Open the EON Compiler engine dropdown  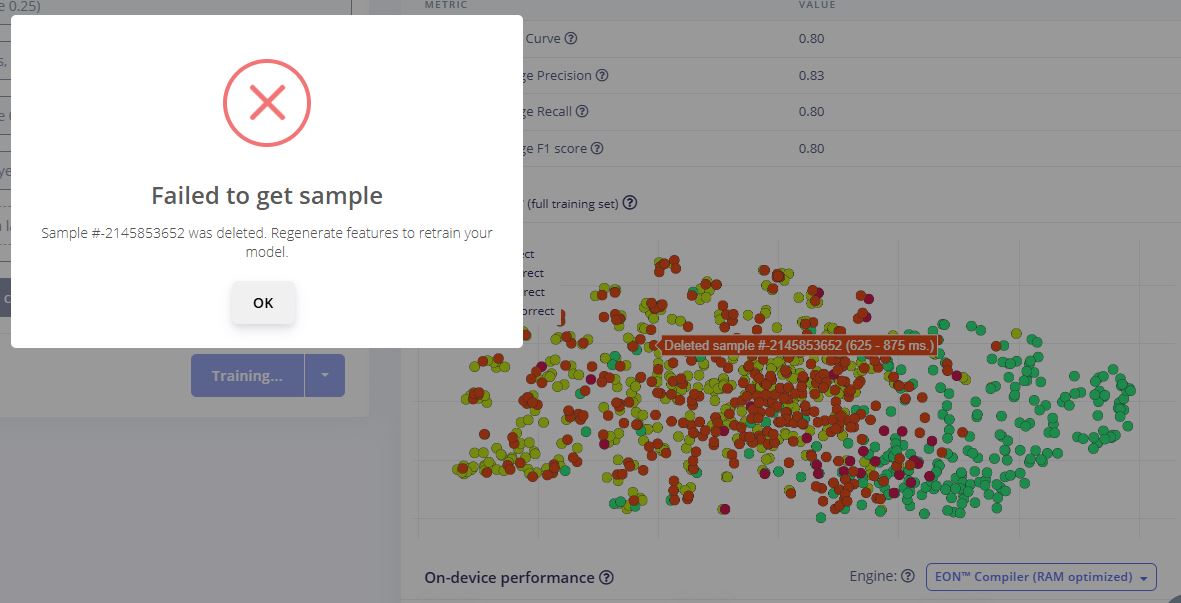pyautogui.click(x=1041, y=577)
